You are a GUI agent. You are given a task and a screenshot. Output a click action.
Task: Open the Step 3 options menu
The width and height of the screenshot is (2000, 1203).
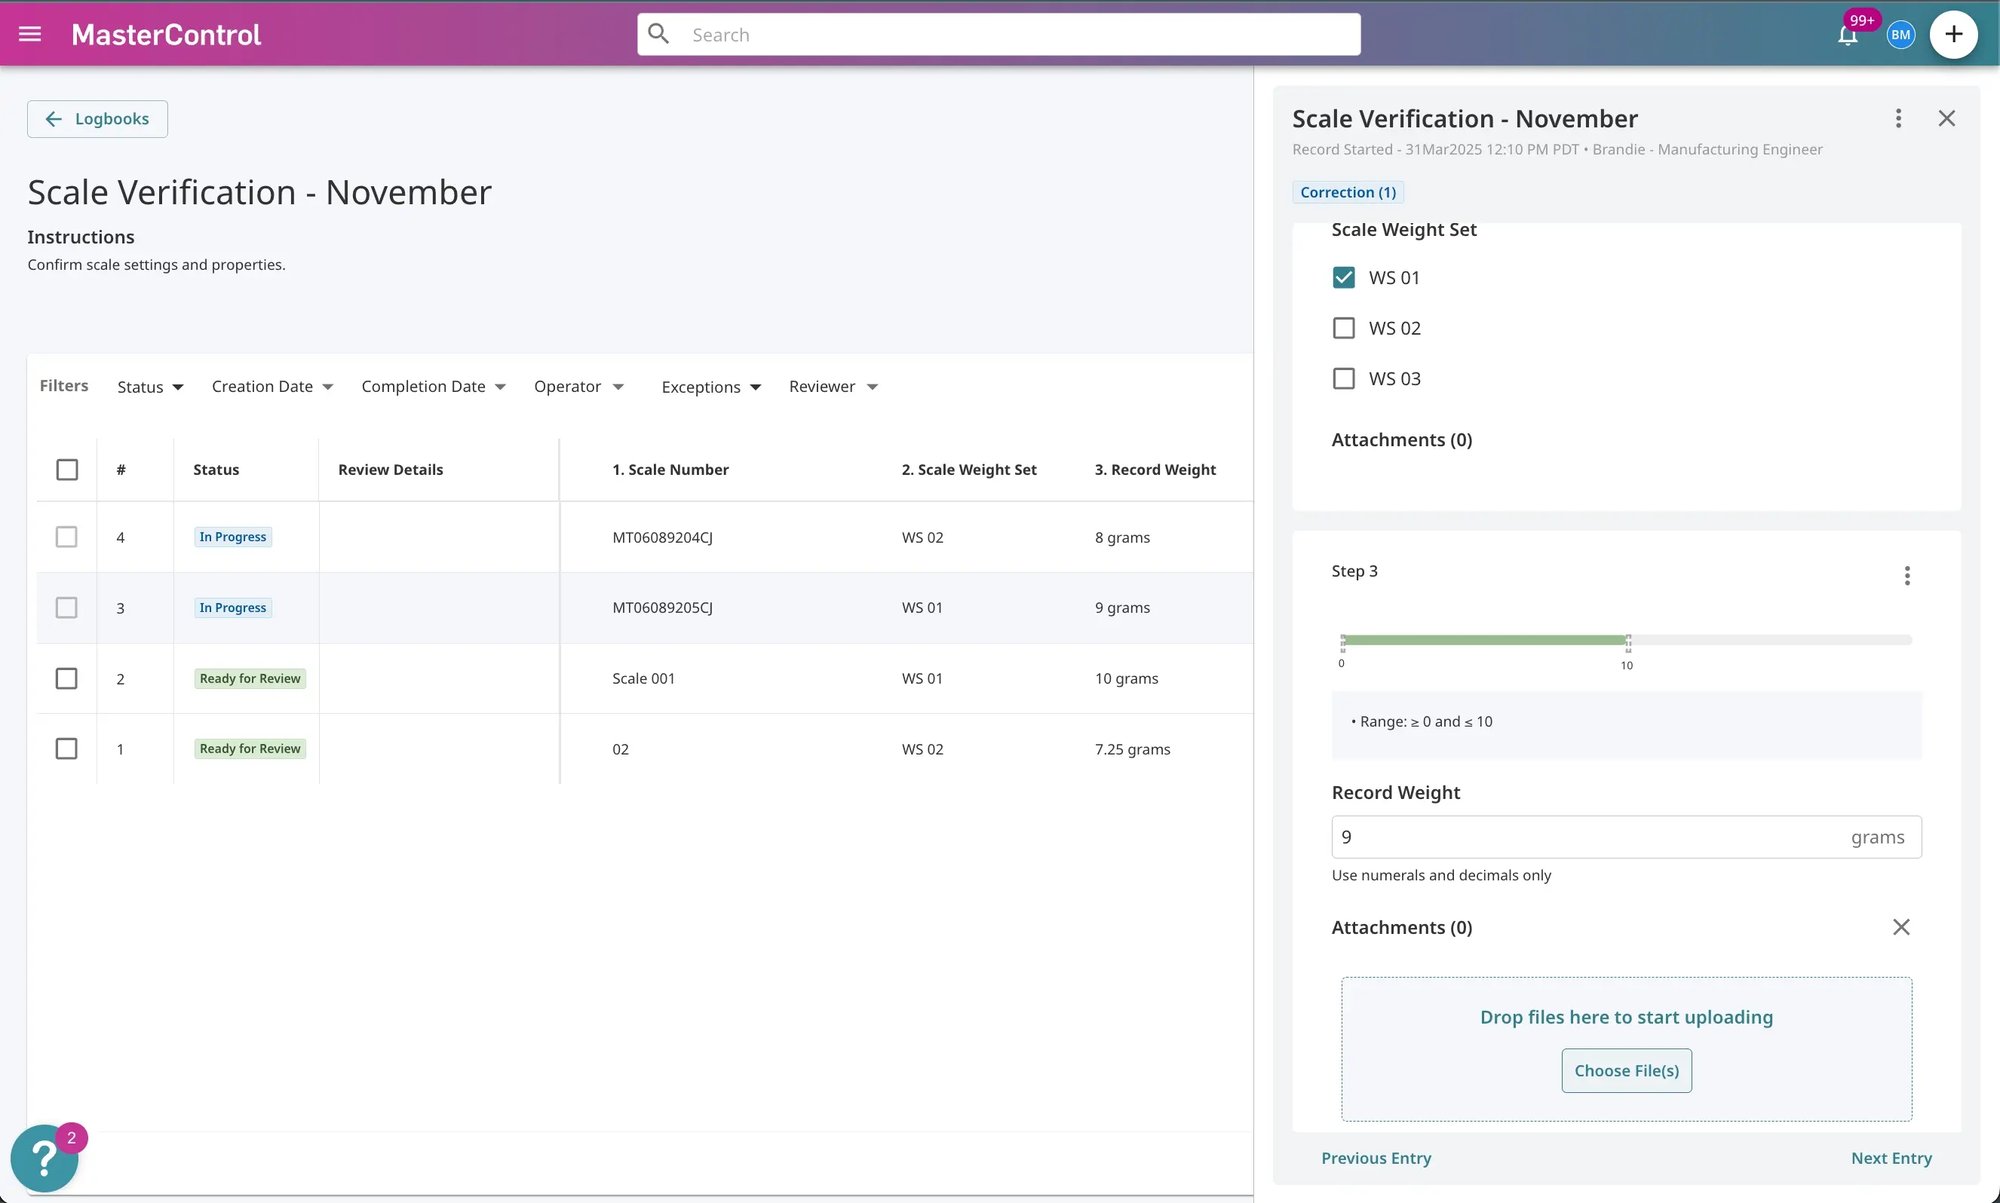pos(1907,575)
